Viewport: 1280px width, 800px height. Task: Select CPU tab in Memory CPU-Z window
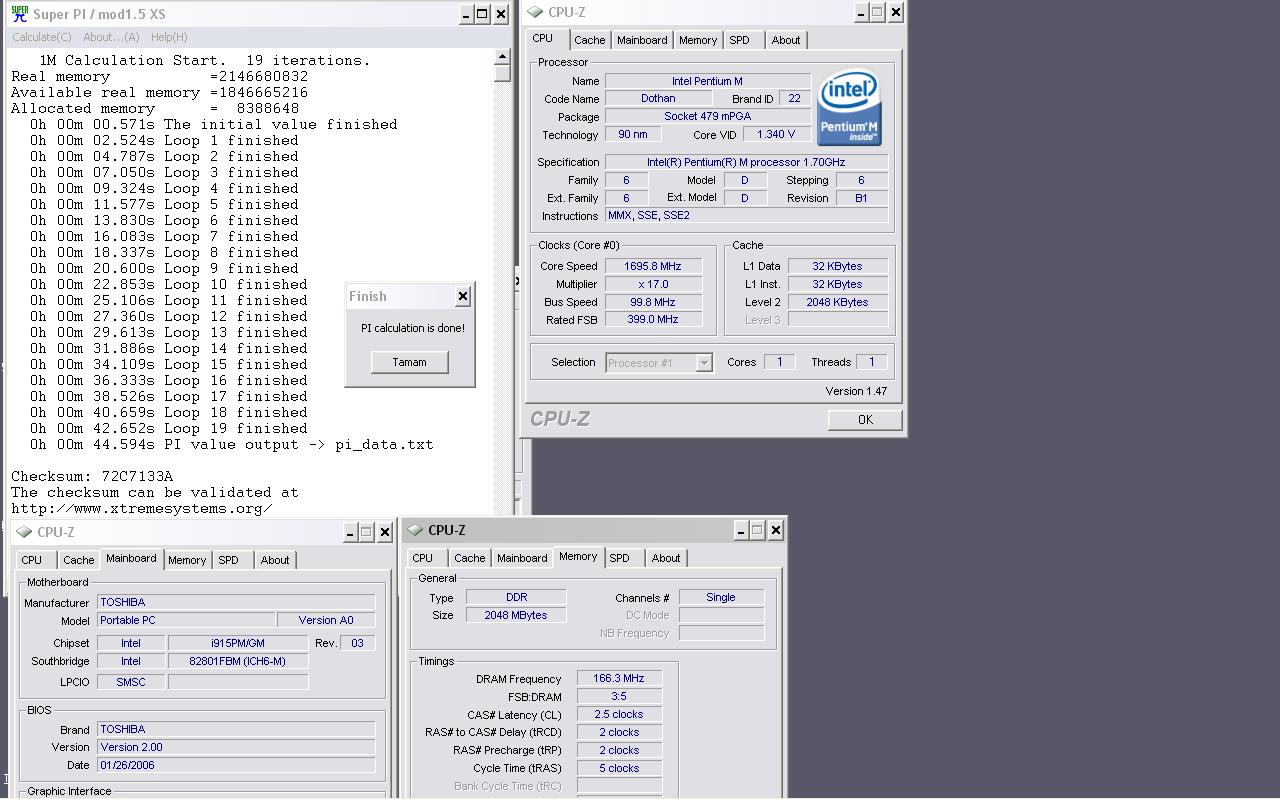(423, 558)
